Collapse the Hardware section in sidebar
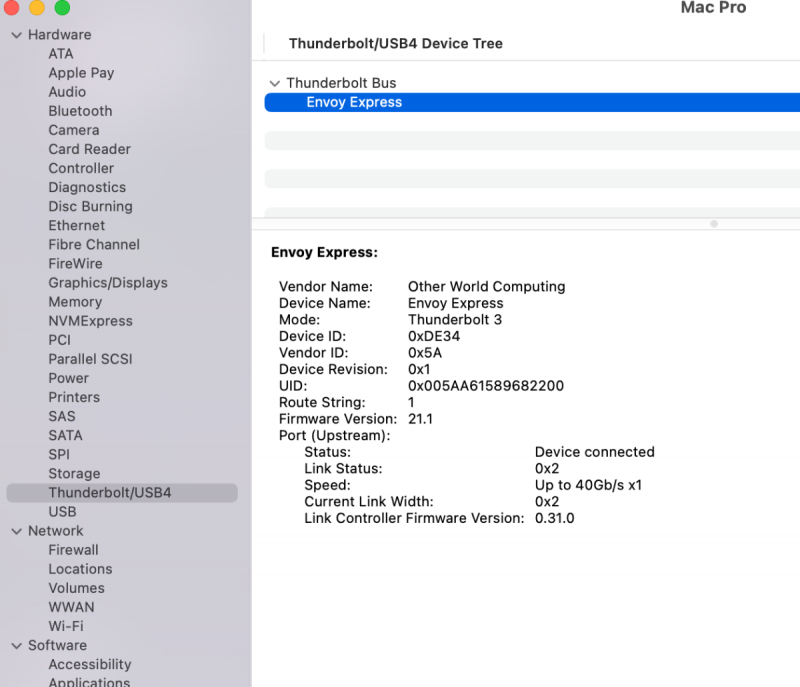The image size is (800, 687). click(x=17, y=35)
